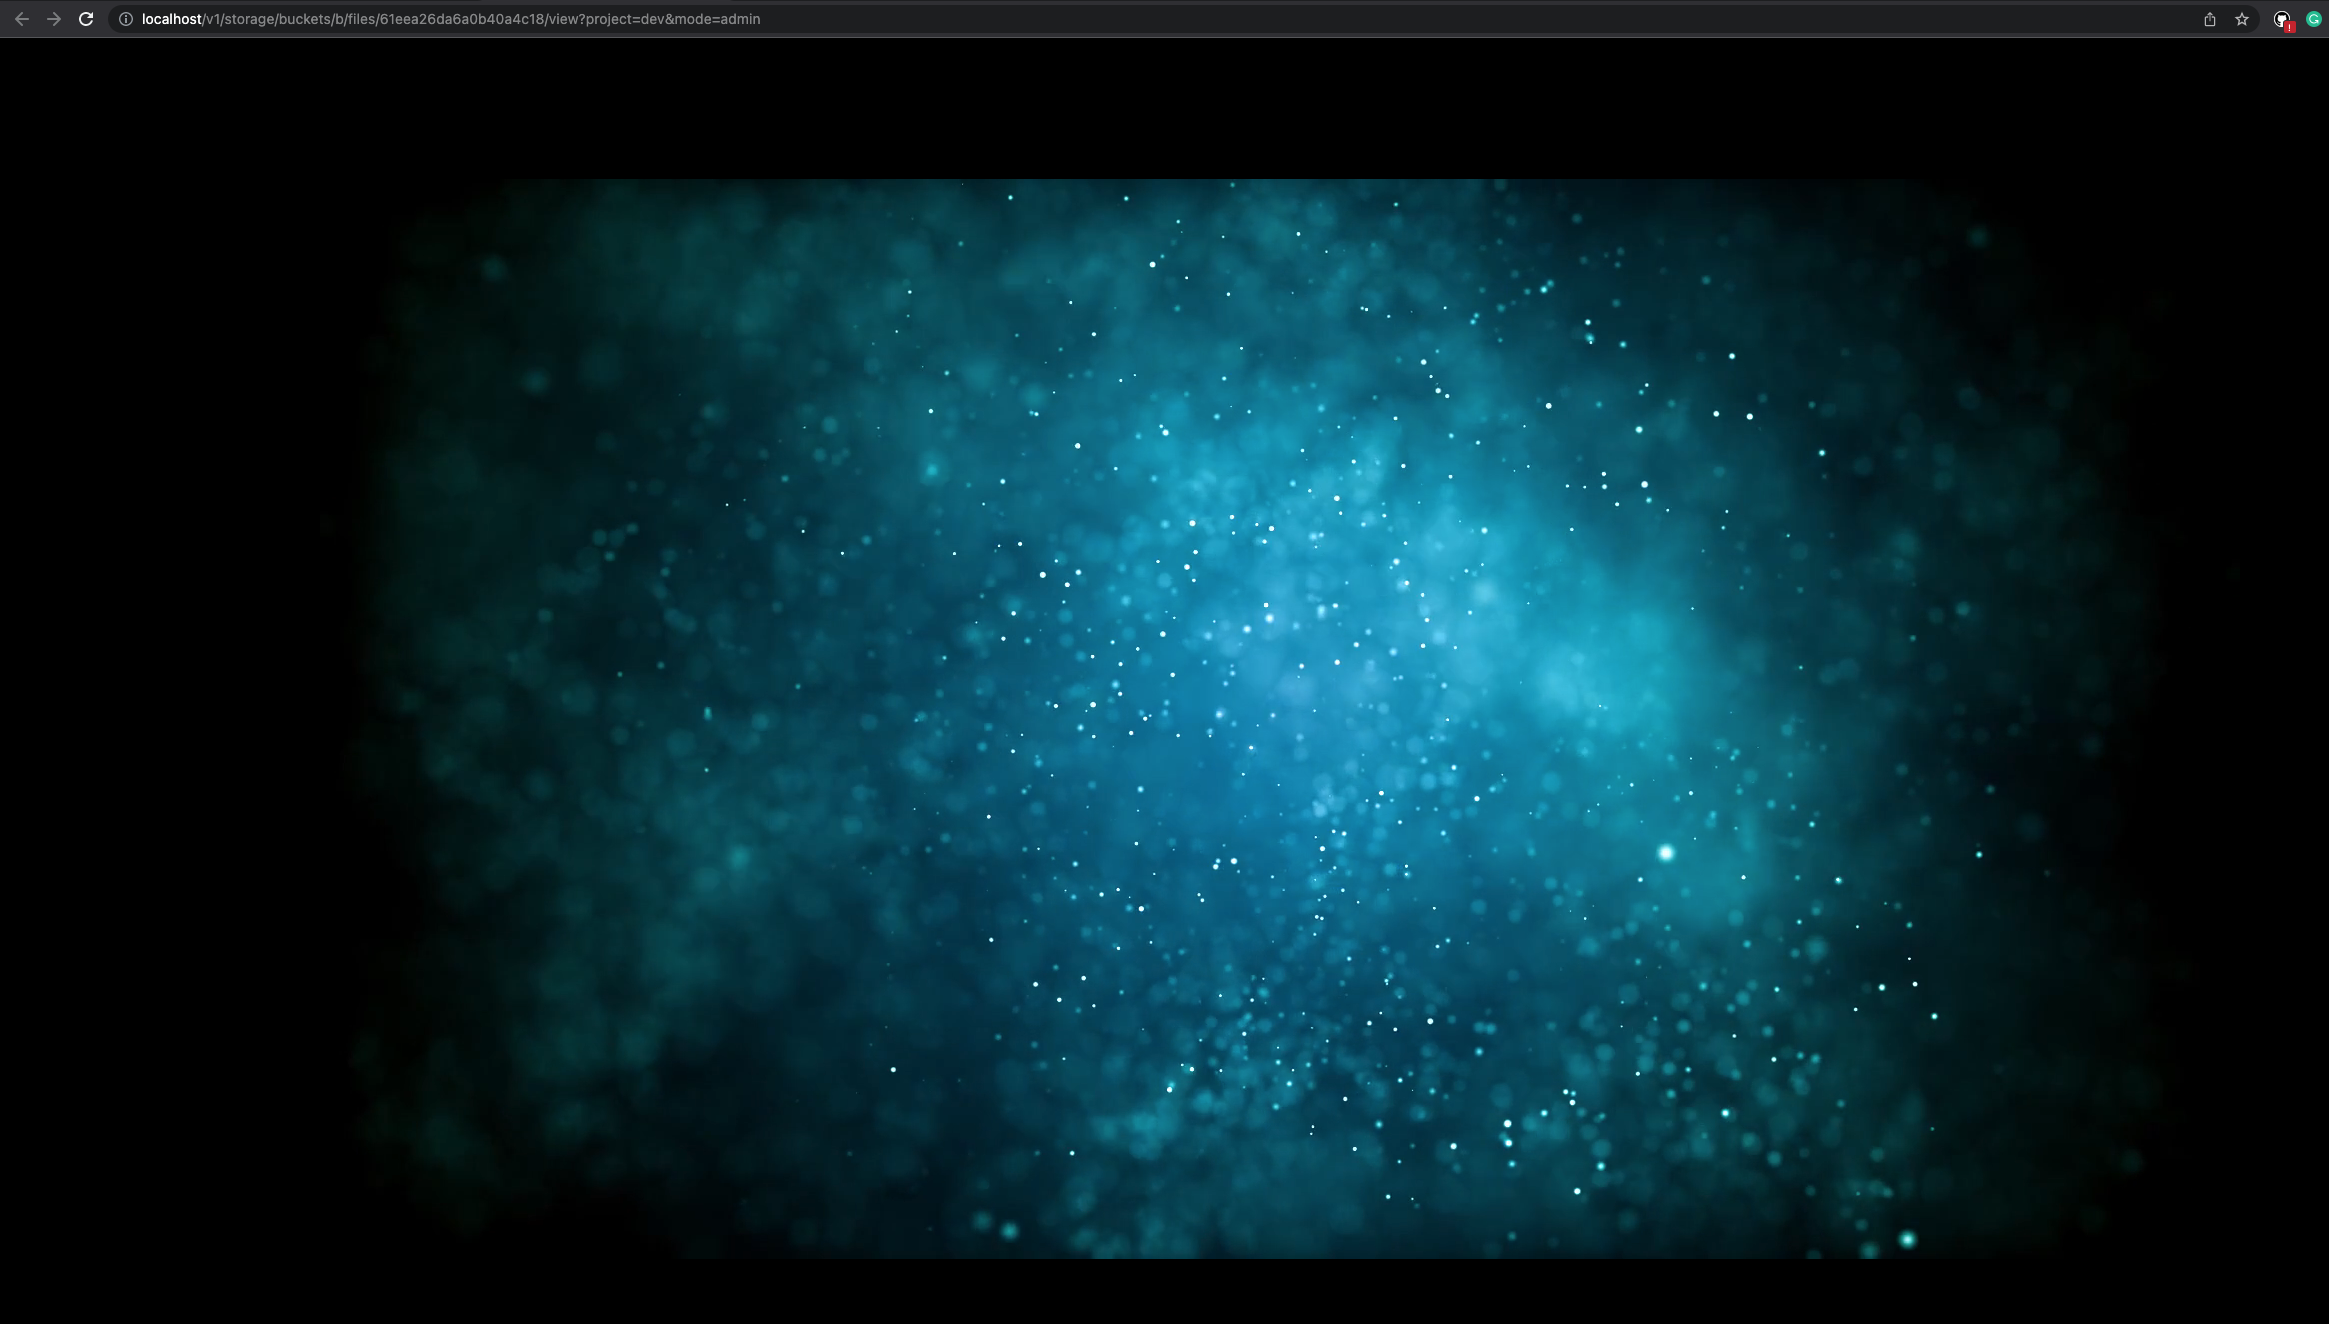This screenshot has width=2329, height=1324.
Task: Click the center of the blue particle image
Action: click(1164, 718)
